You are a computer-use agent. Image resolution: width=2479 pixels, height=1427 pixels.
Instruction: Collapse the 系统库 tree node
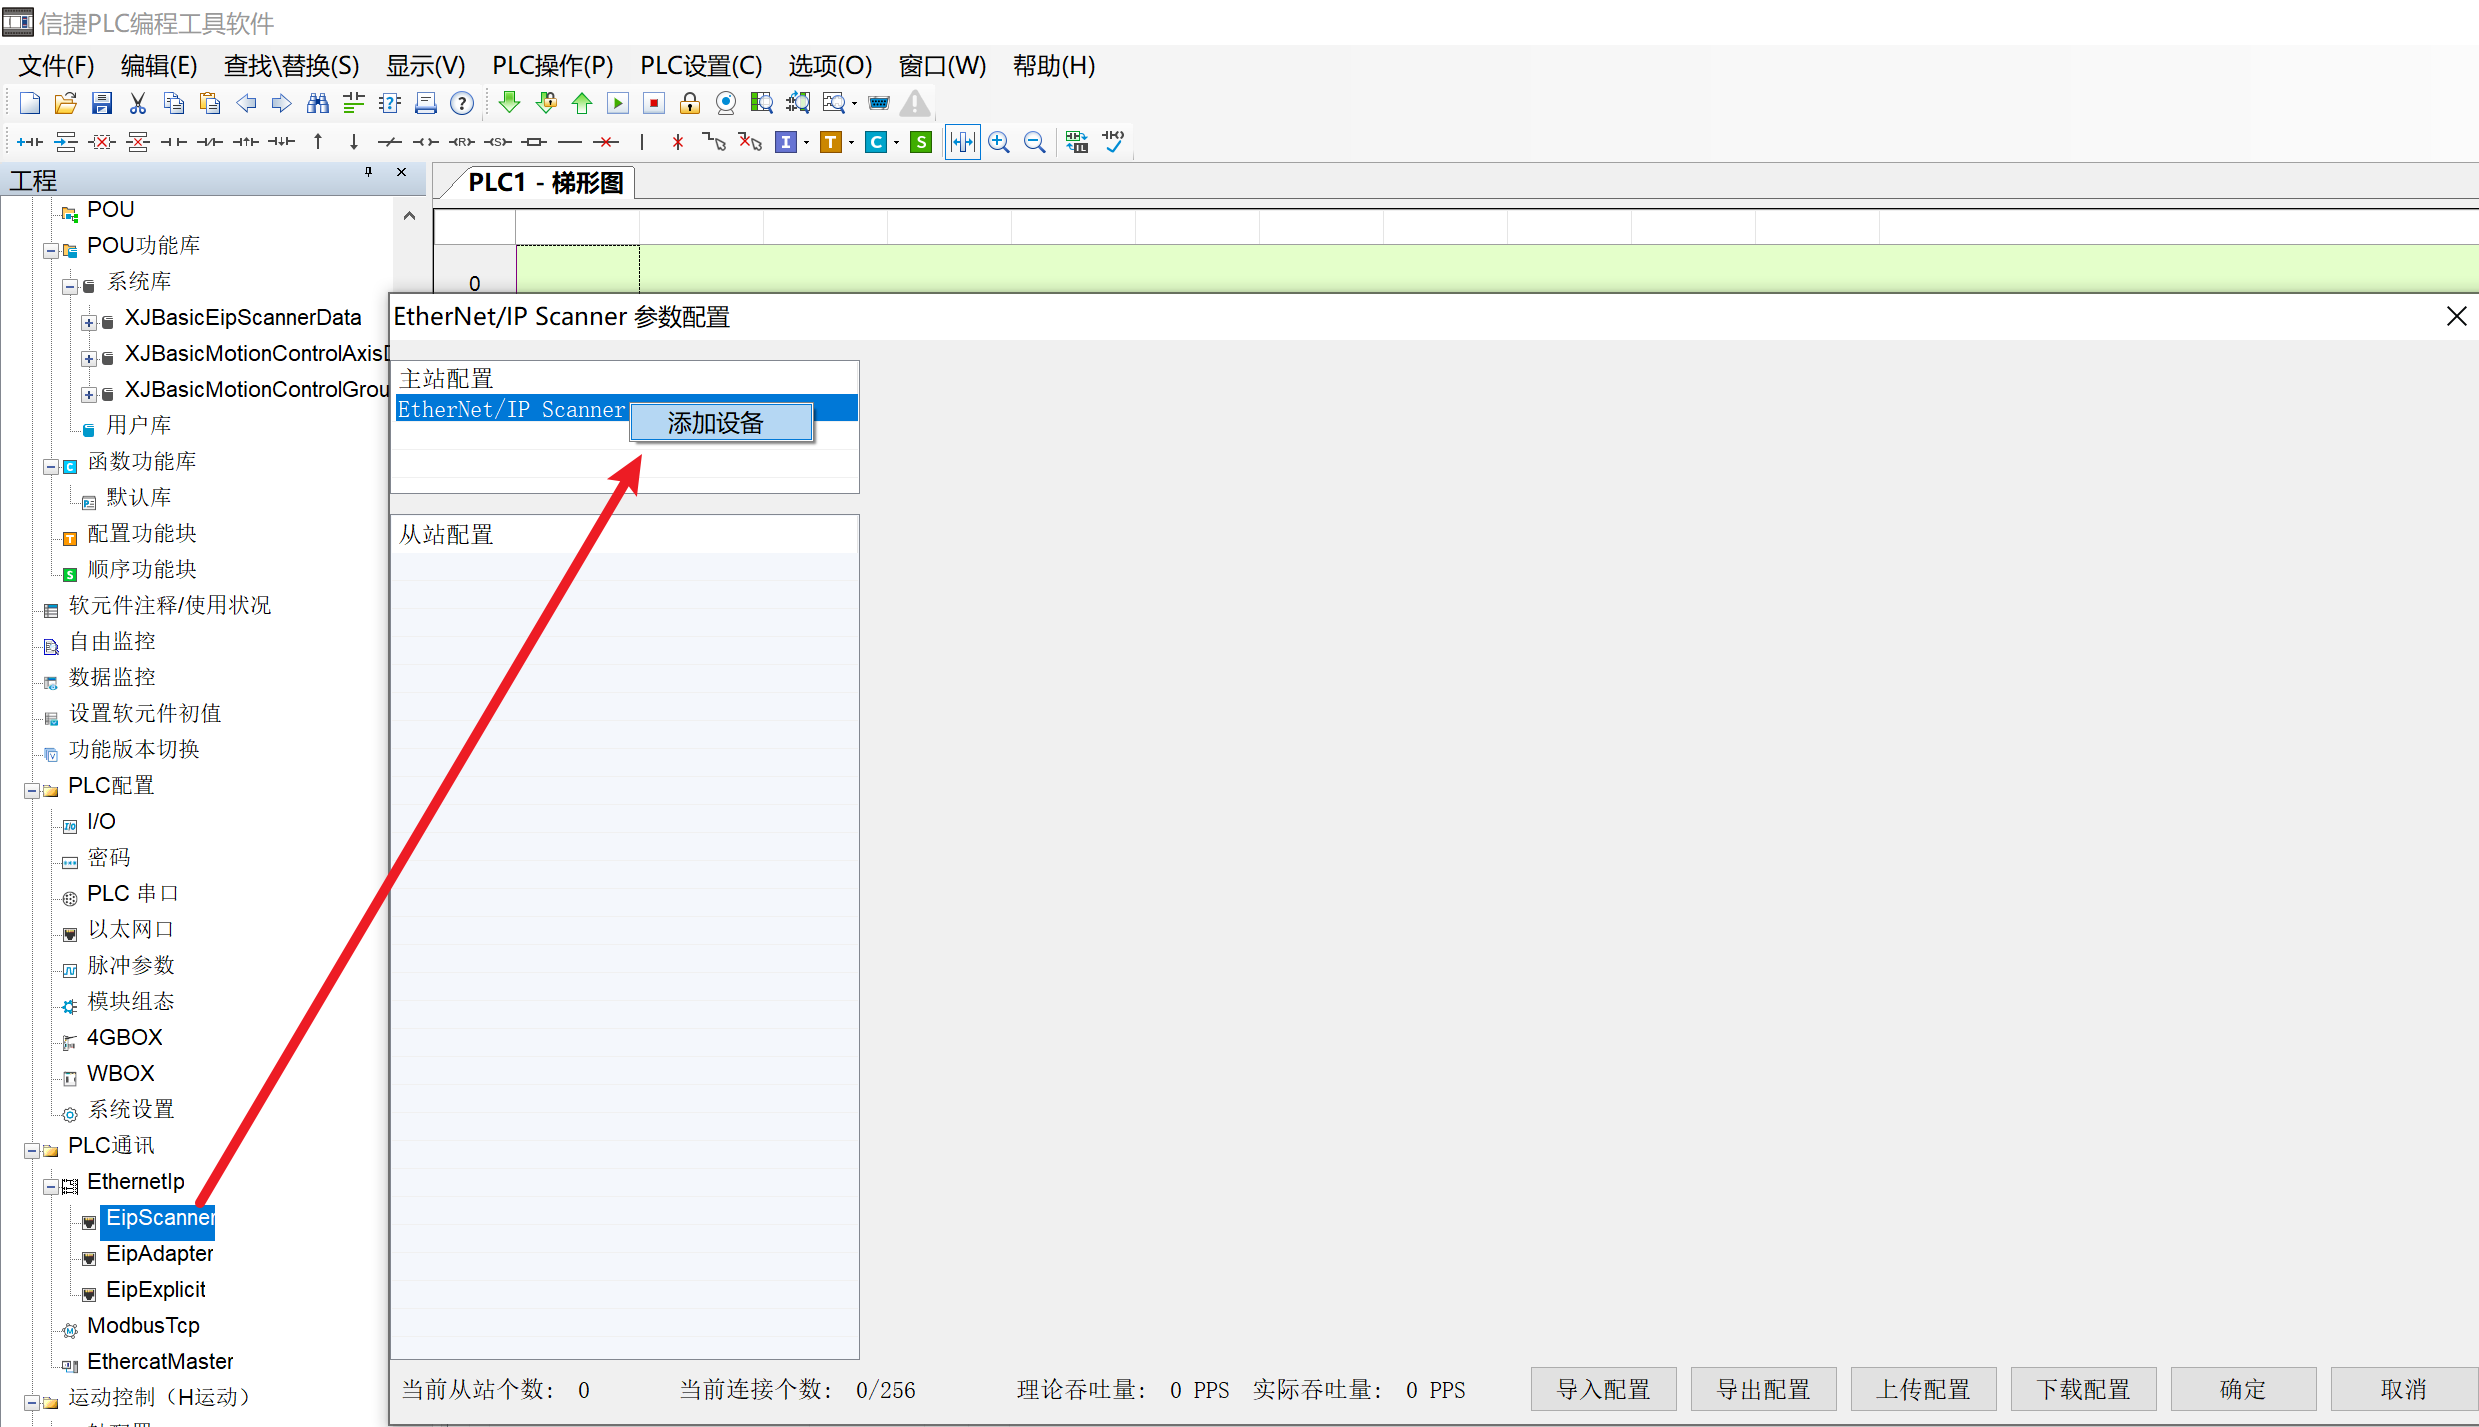(69, 287)
